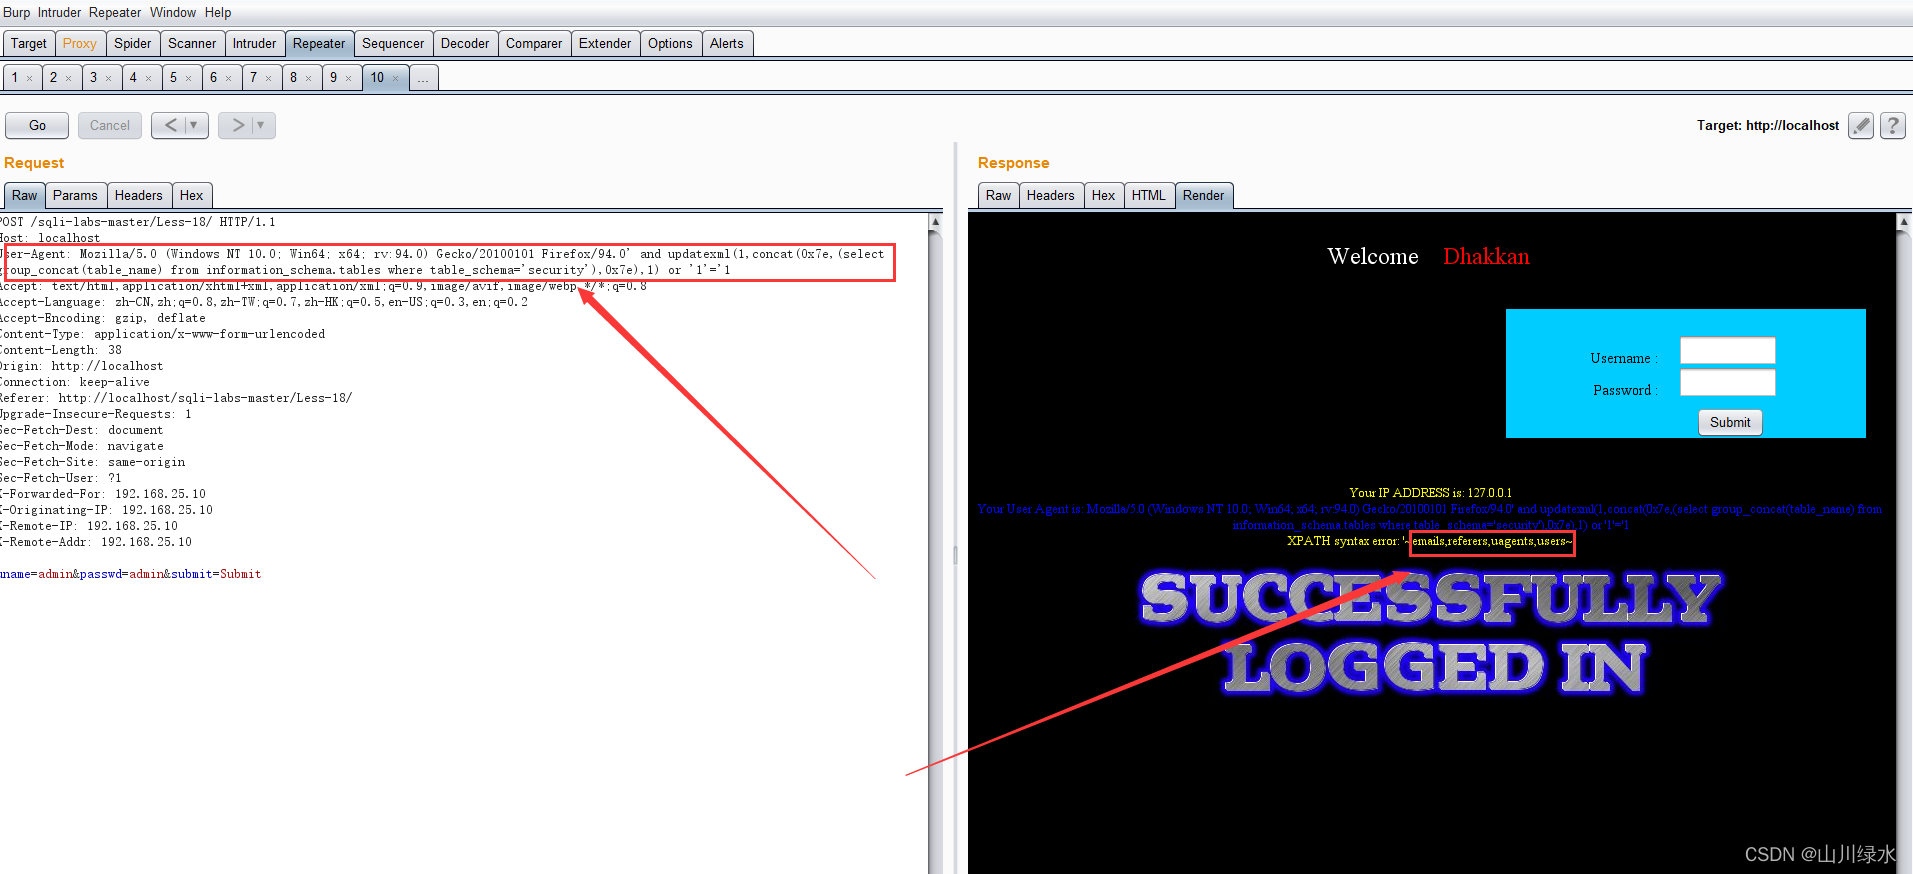Click the Cancel button
This screenshot has width=1913, height=874.
tap(110, 125)
